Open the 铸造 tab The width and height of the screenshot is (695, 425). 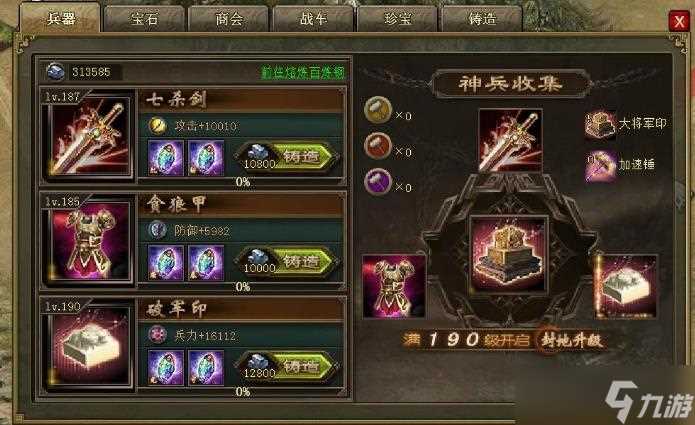tap(482, 19)
